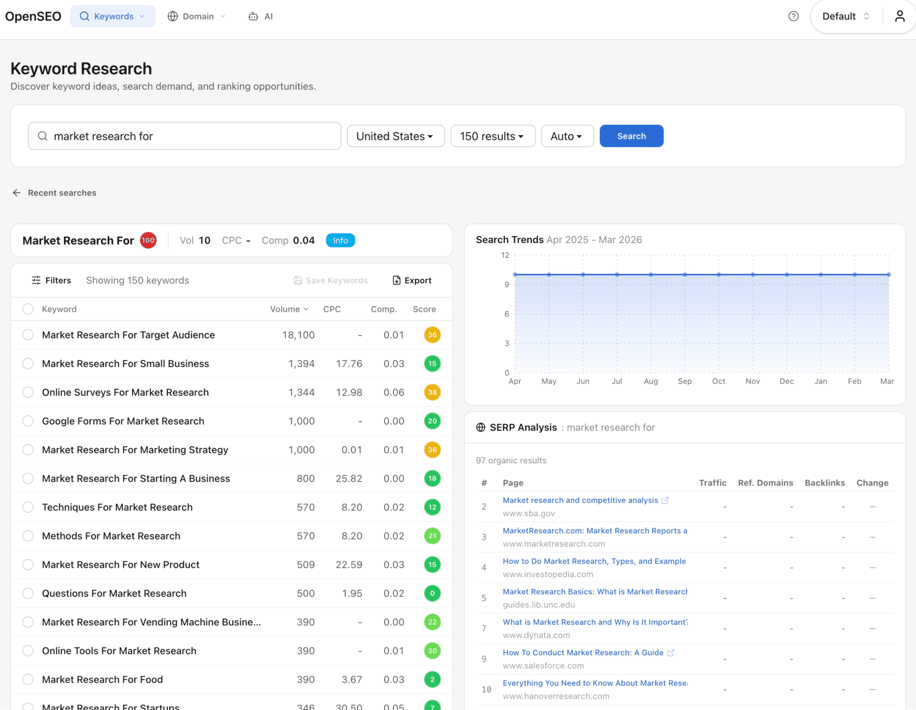Screen dimensions: 916x710
Task: Click the blue Info badge
Action: pos(340,240)
